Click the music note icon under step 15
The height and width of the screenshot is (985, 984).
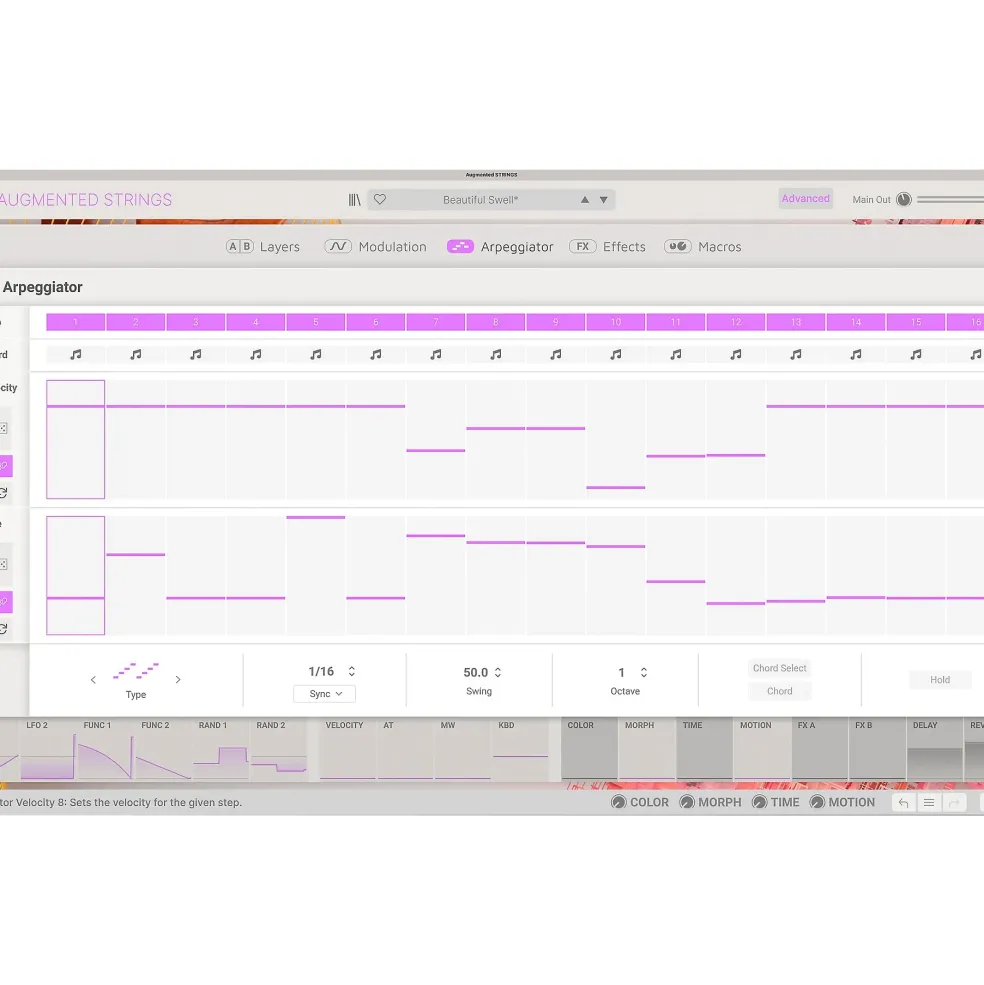[916, 354]
